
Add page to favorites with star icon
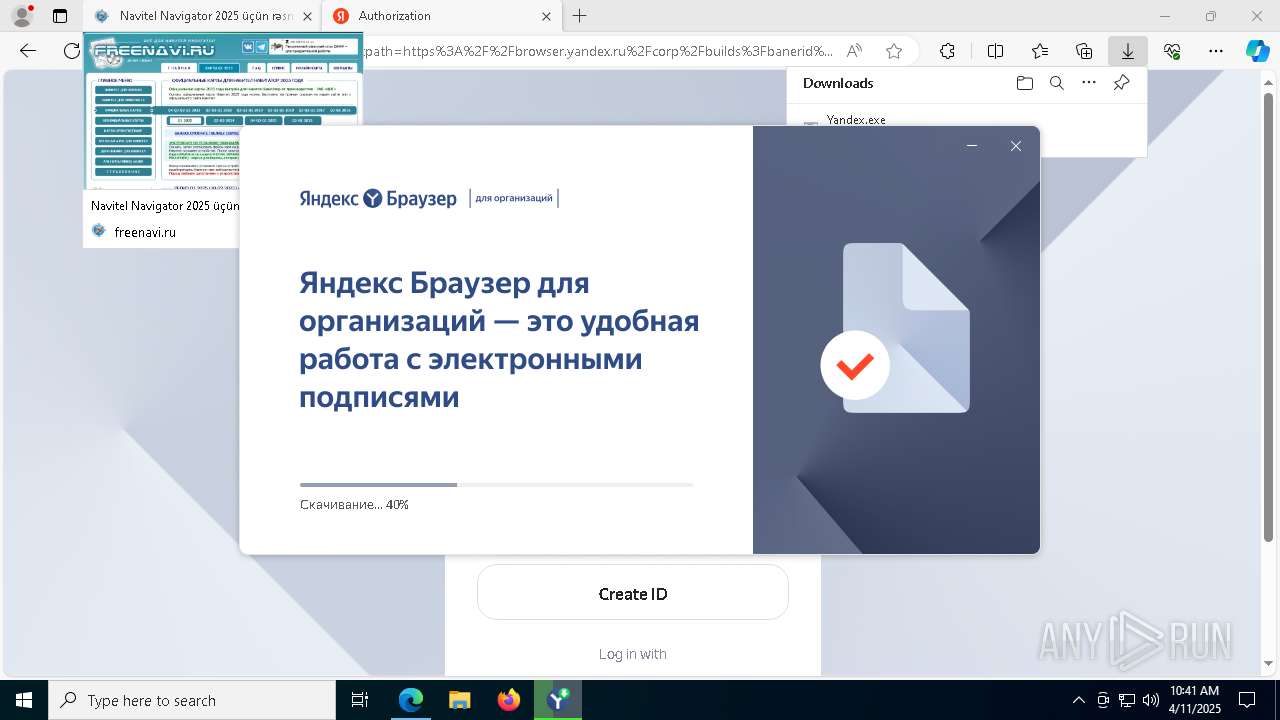[x=894, y=51]
